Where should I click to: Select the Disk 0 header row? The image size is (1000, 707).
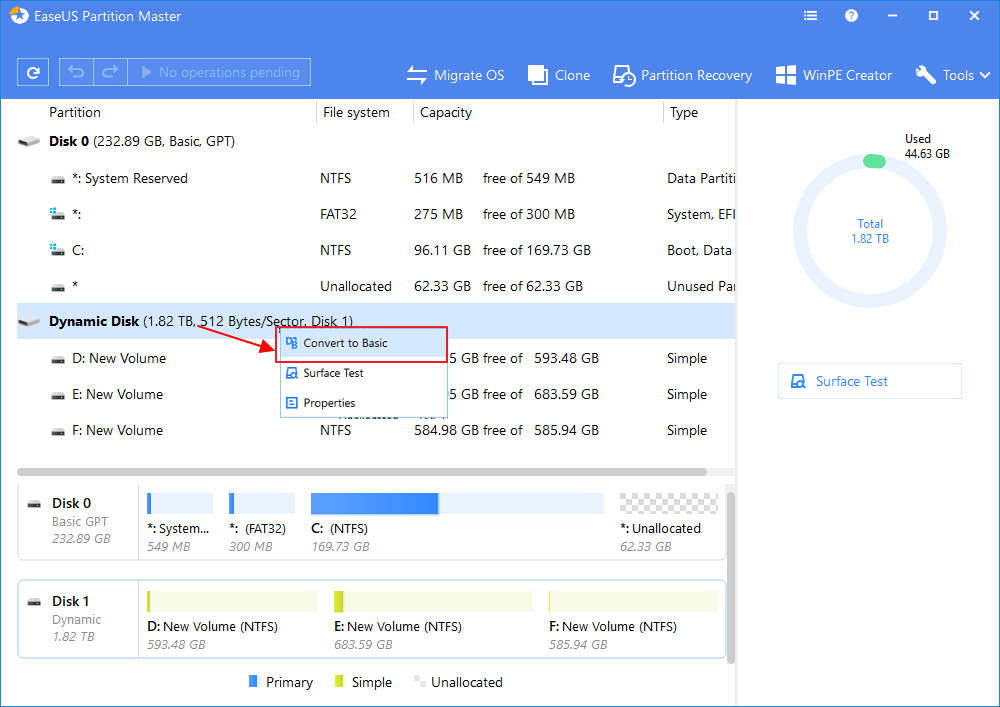pyautogui.click(x=376, y=142)
